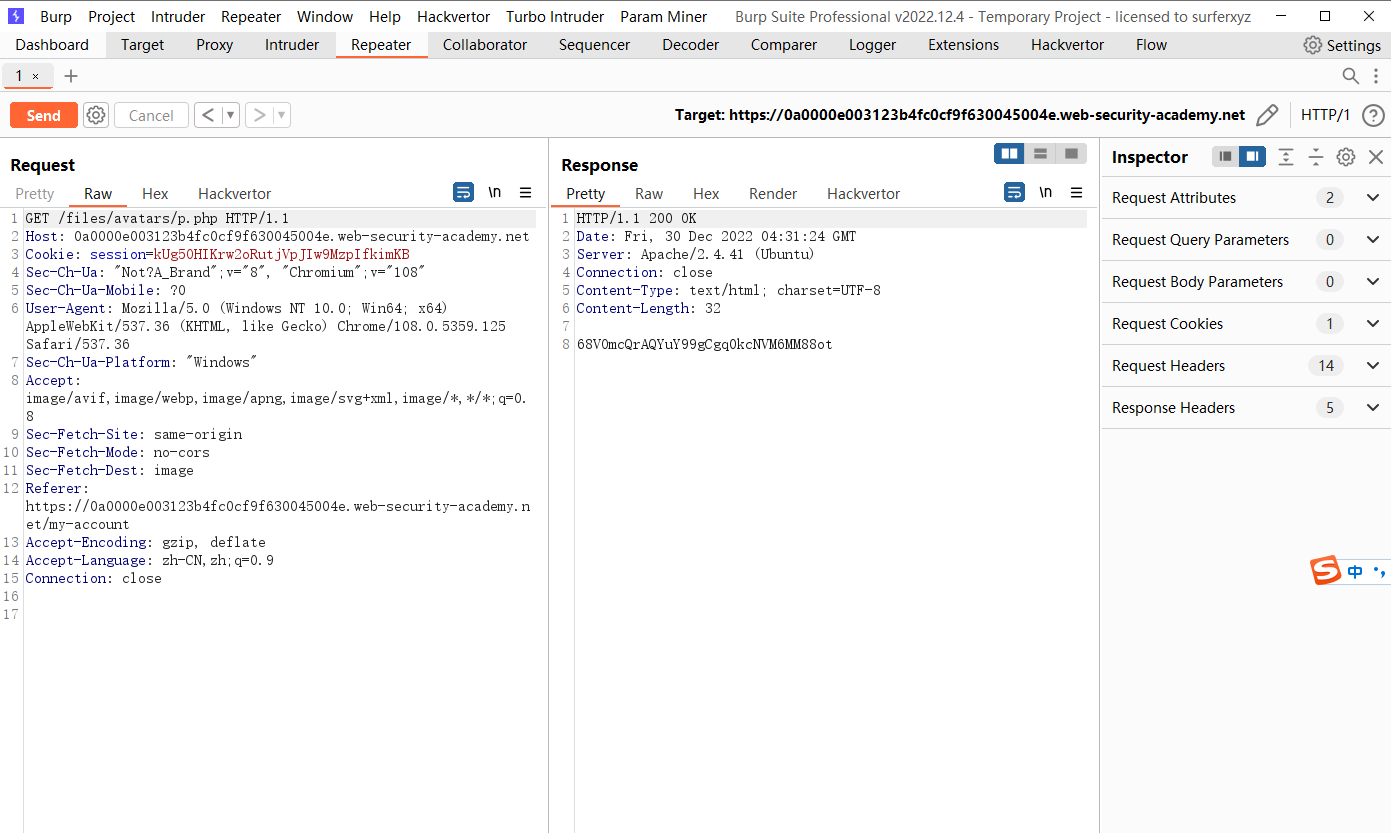This screenshot has width=1391, height=833.
Task: Click HTTP/1.1 200 OK status line
Action: [x=636, y=218]
